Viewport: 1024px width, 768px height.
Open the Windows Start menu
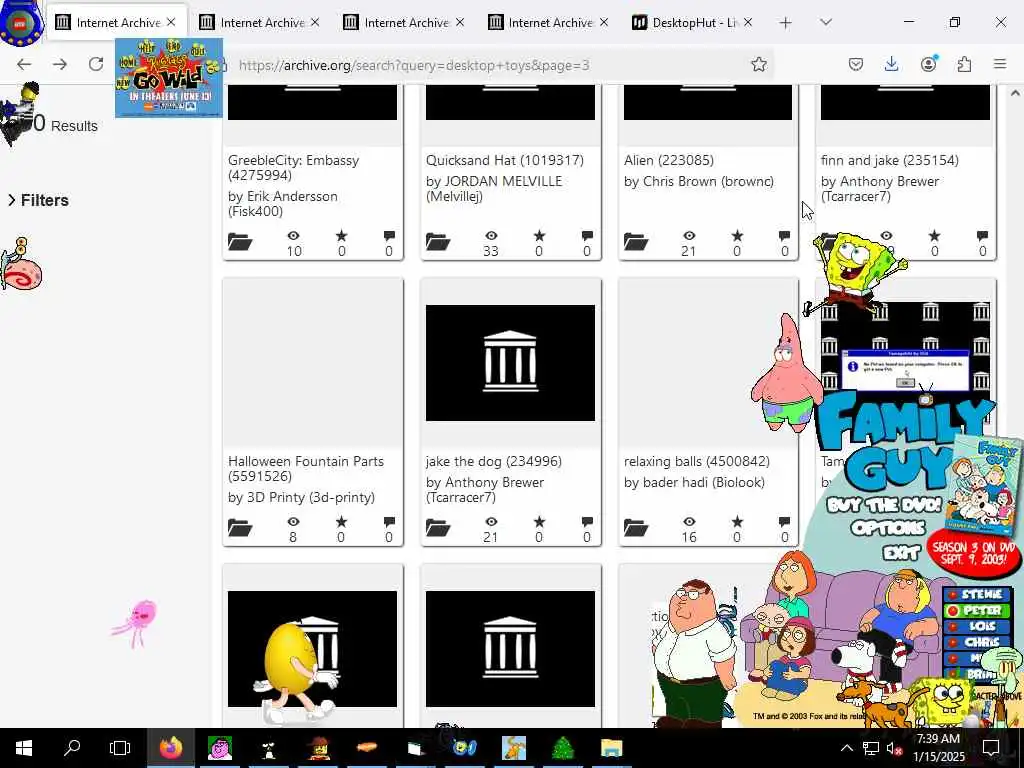pyautogui.click(x=24, y=748)
